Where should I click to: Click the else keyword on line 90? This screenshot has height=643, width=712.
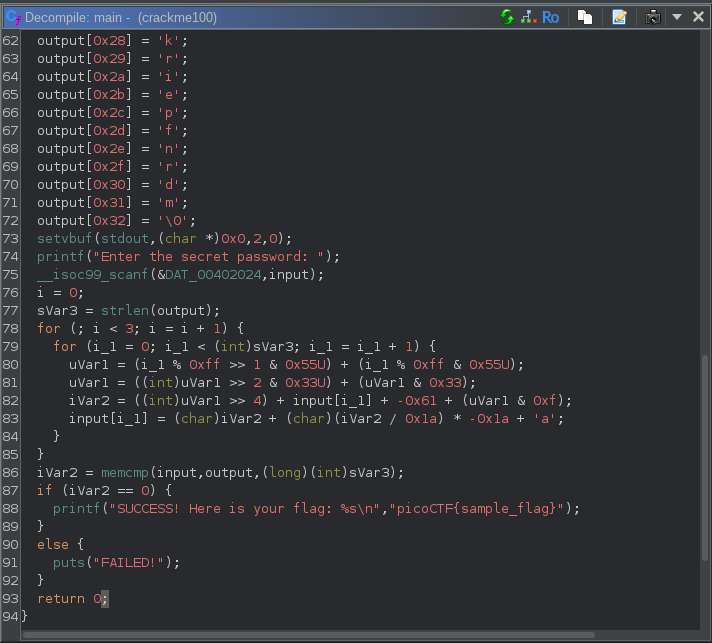[x=53, y=544]
